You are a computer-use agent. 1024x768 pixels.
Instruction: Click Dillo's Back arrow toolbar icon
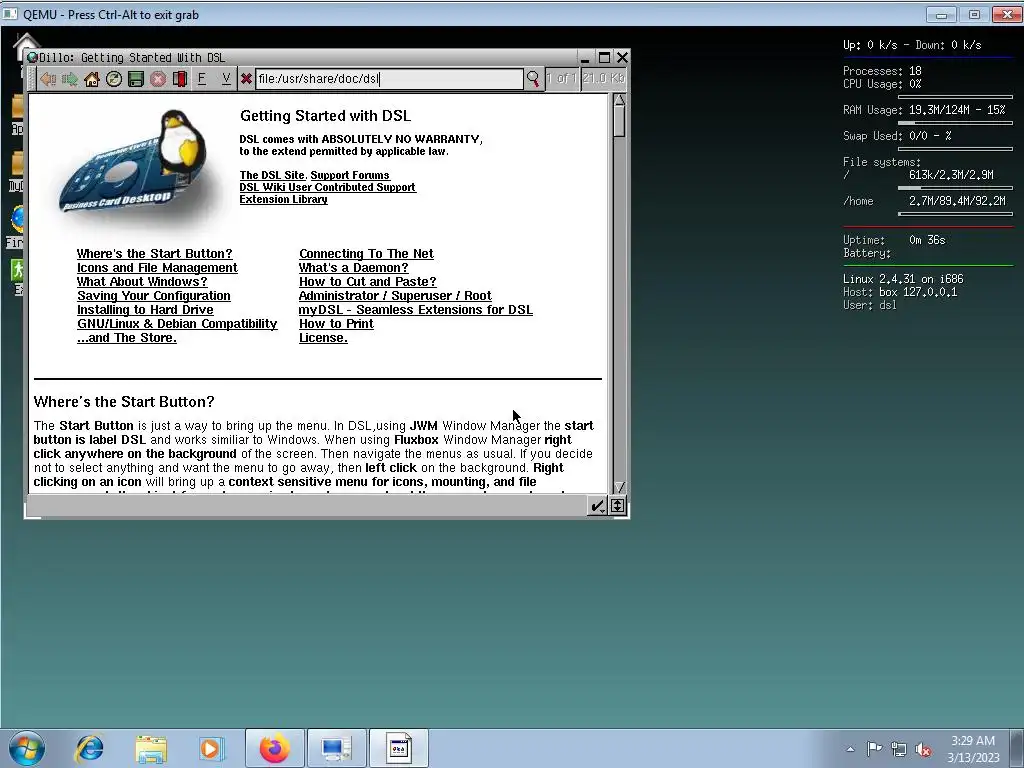coord(48,79)
